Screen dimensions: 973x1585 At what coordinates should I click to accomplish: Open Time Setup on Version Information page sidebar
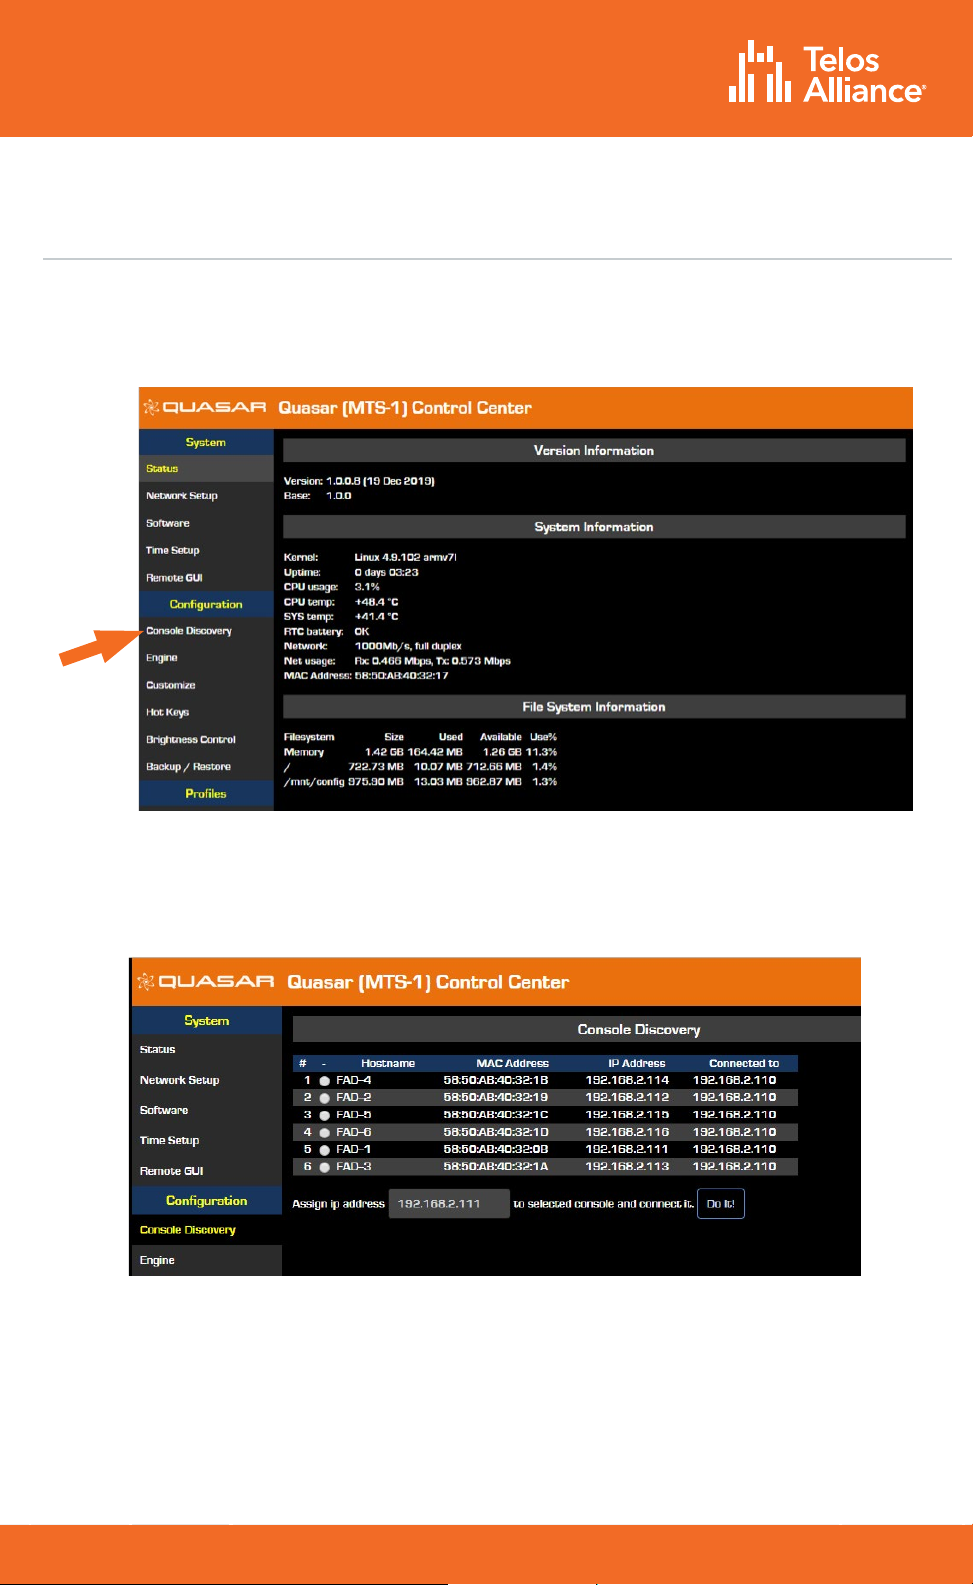(x=173, y=550)
